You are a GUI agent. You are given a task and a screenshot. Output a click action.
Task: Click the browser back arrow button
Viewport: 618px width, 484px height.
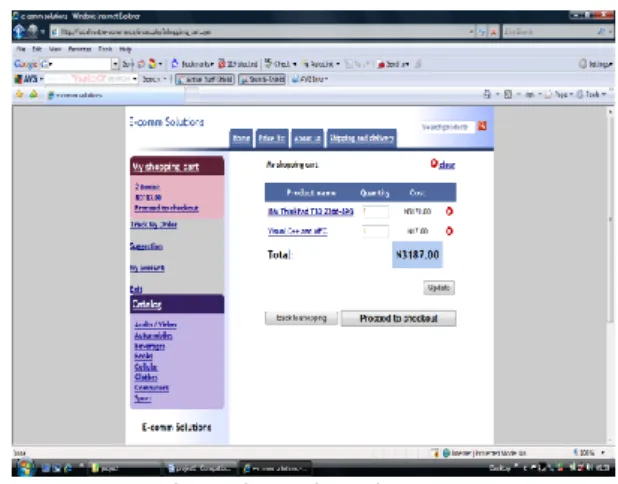[19, 31]
